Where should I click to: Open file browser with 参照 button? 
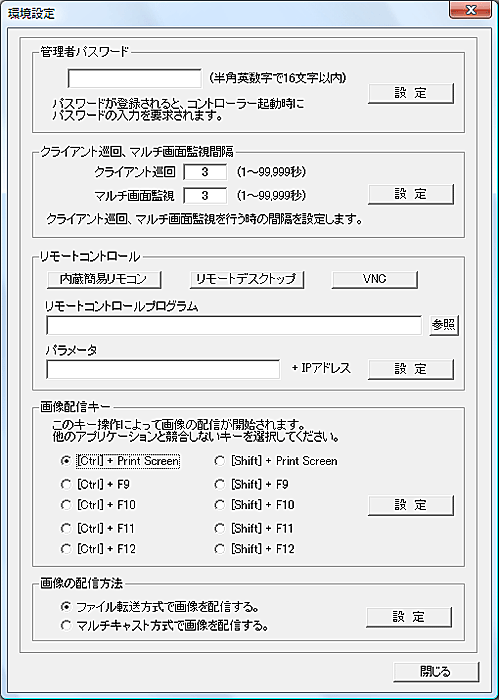(444, 325)
